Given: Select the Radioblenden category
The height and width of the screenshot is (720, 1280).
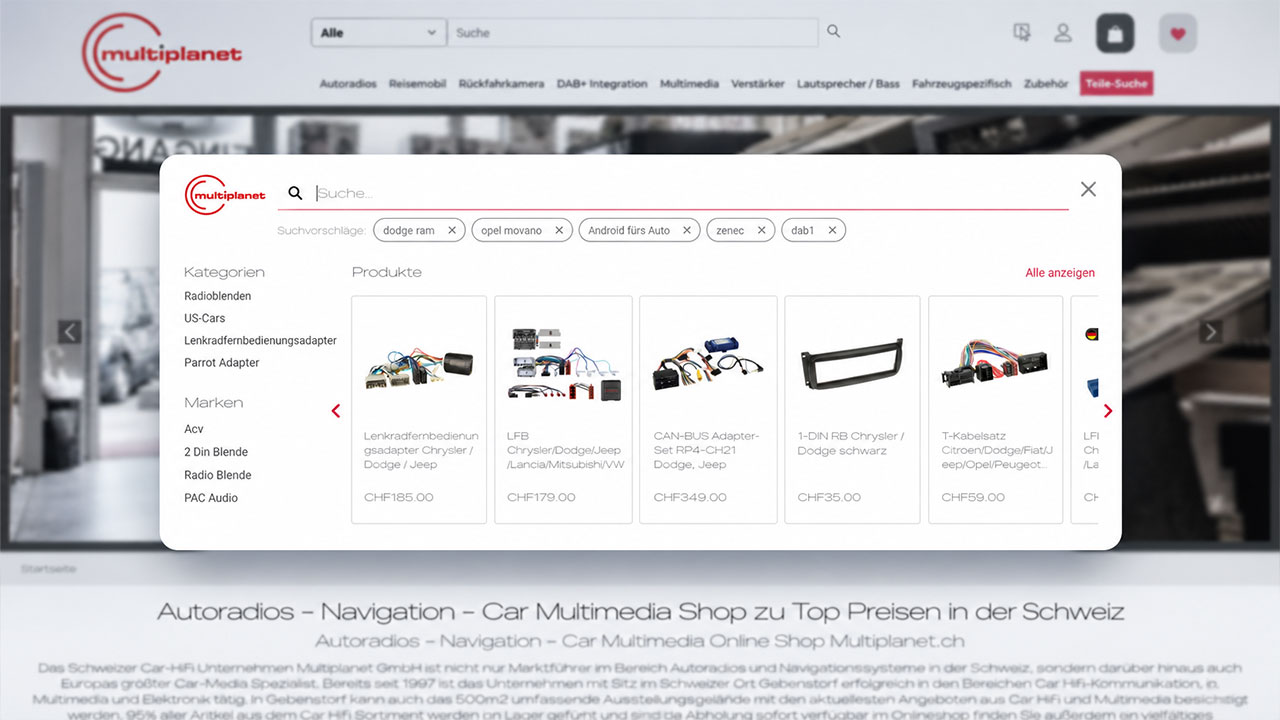Looking at the screenshot, I should 218,296.
